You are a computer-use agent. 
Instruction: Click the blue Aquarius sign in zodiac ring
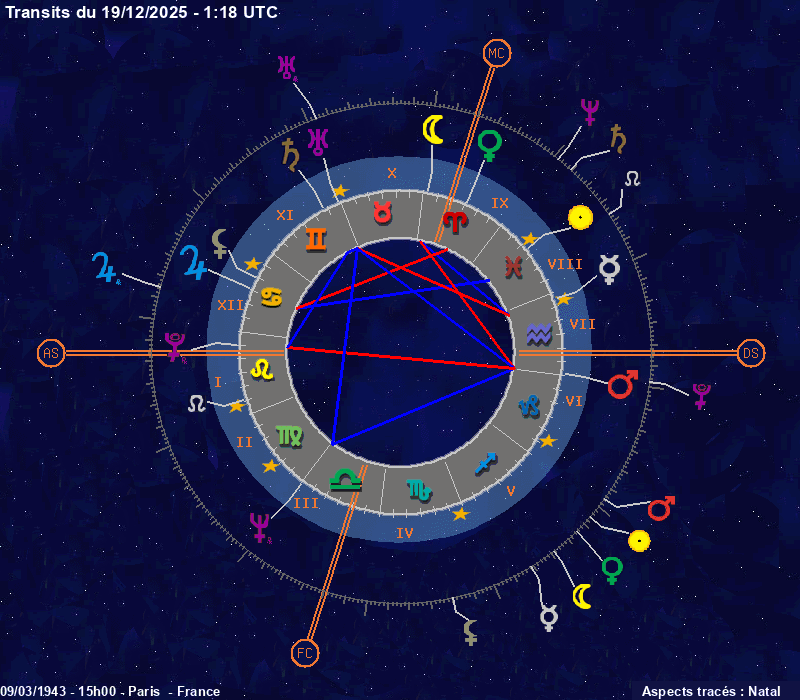(x=540, y=331)
